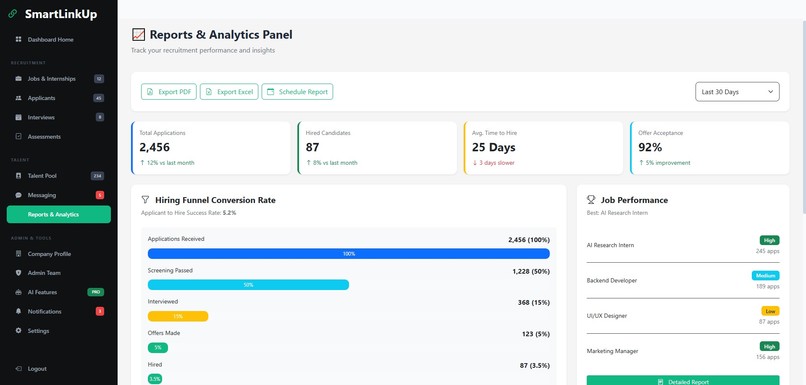Open Admin Team page
Image resolution: width=806 pixels, height=385 pixels.
pos(59,273)
